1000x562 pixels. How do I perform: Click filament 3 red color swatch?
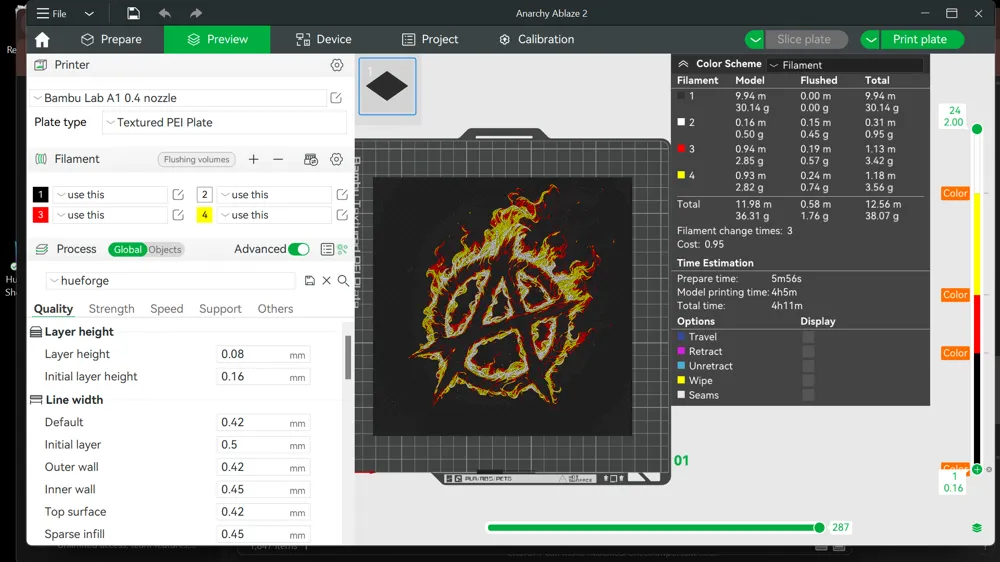[40, 215]
